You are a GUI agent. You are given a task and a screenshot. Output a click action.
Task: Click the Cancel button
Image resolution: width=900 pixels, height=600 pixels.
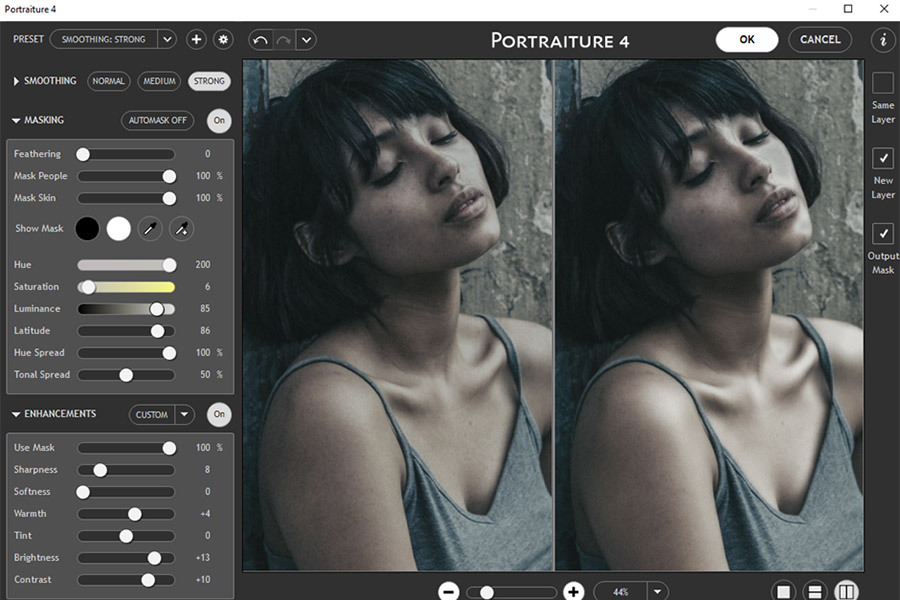pos(820,40)
